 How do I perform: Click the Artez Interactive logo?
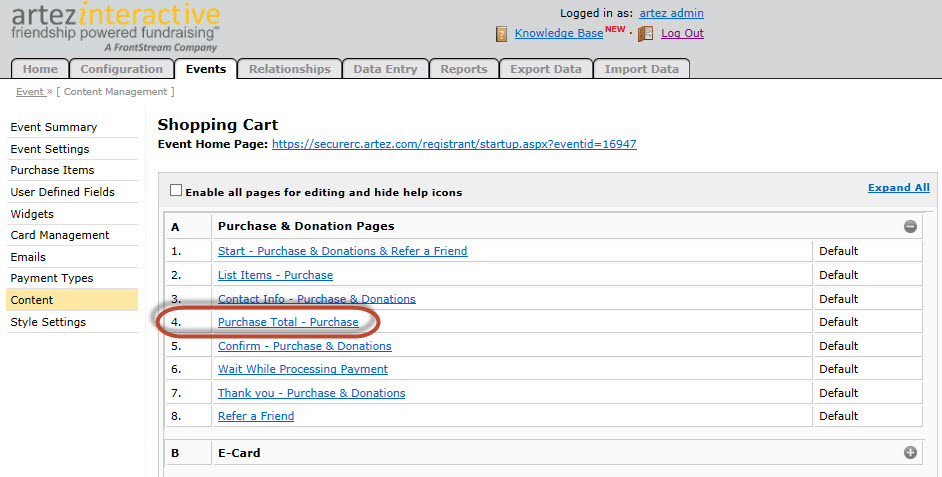click(x=115, y=27)
